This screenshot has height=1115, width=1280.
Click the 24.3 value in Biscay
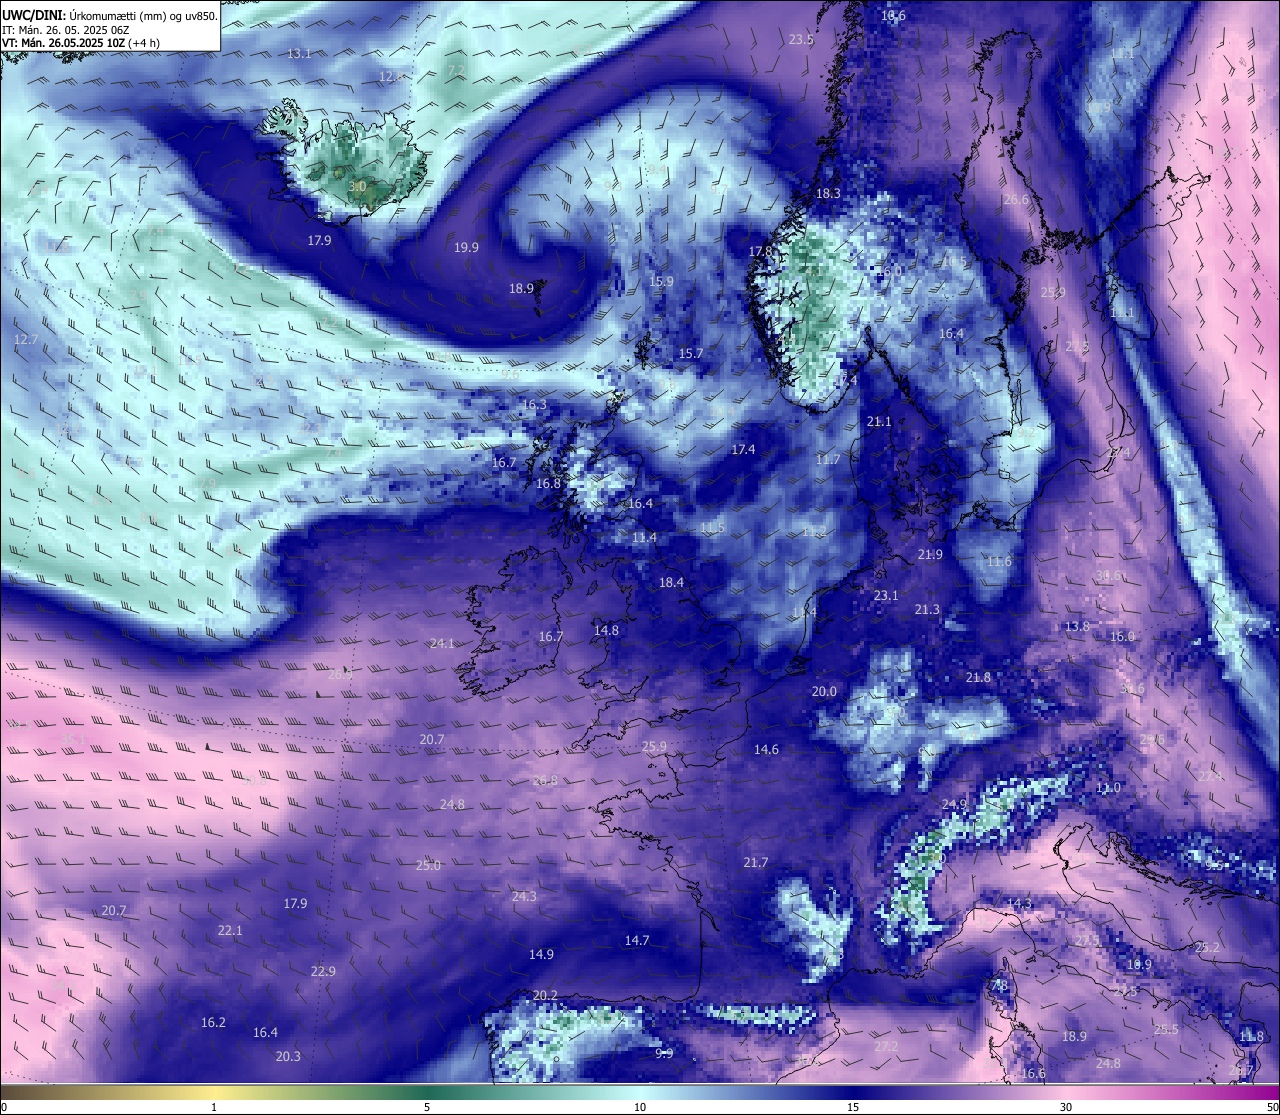524,896
